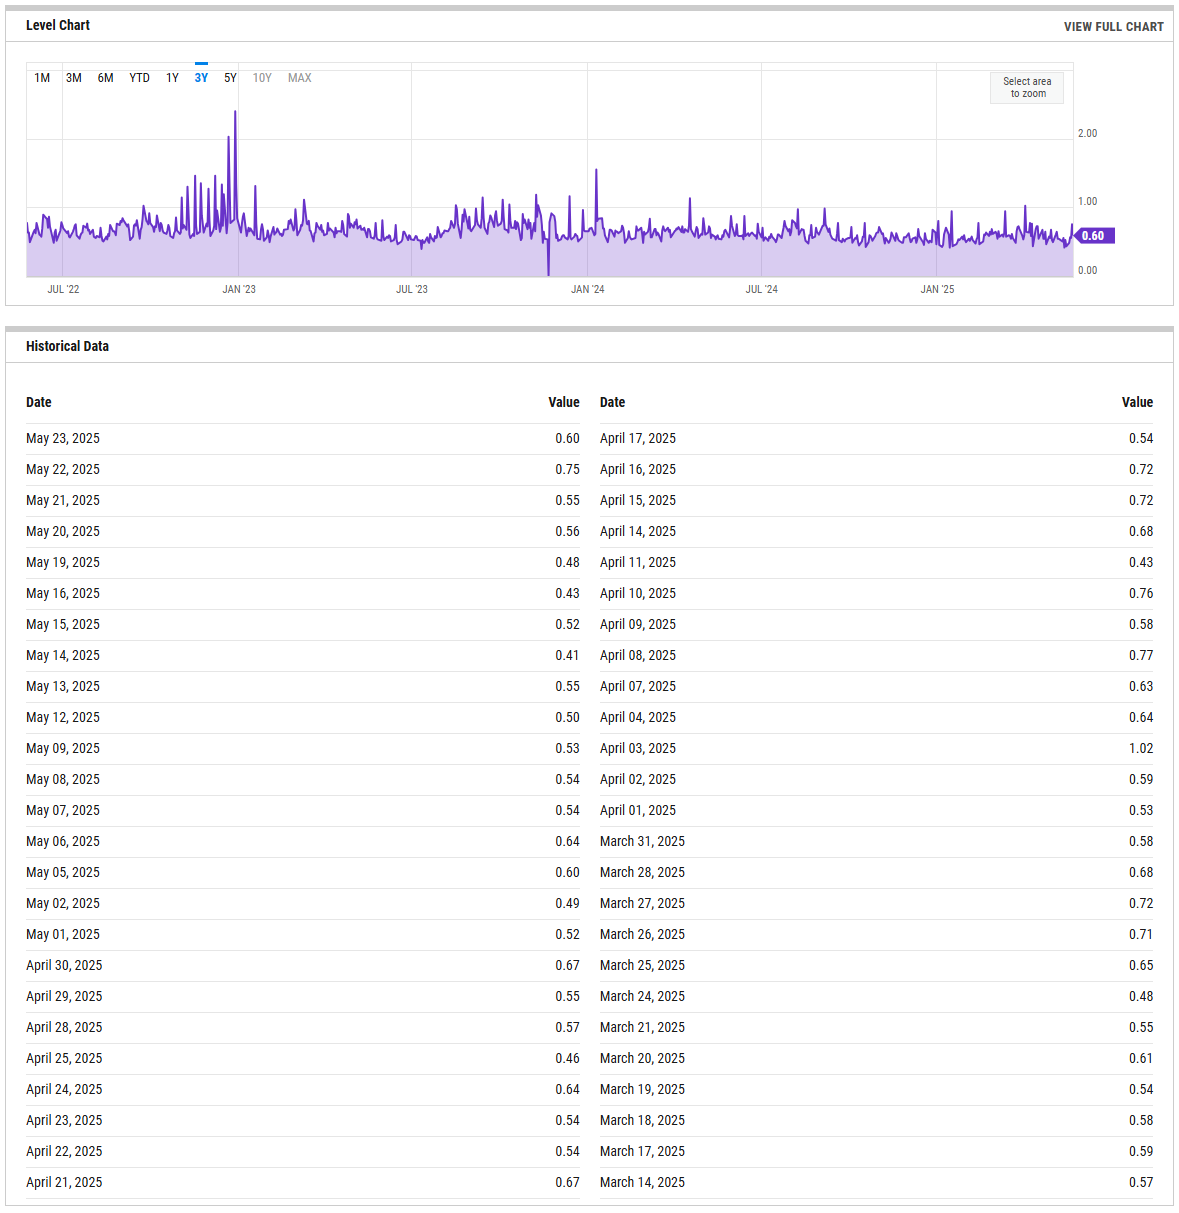Screen dimensions: 1179x1213
Task: Click the right Value column header
Action: 1137,402
